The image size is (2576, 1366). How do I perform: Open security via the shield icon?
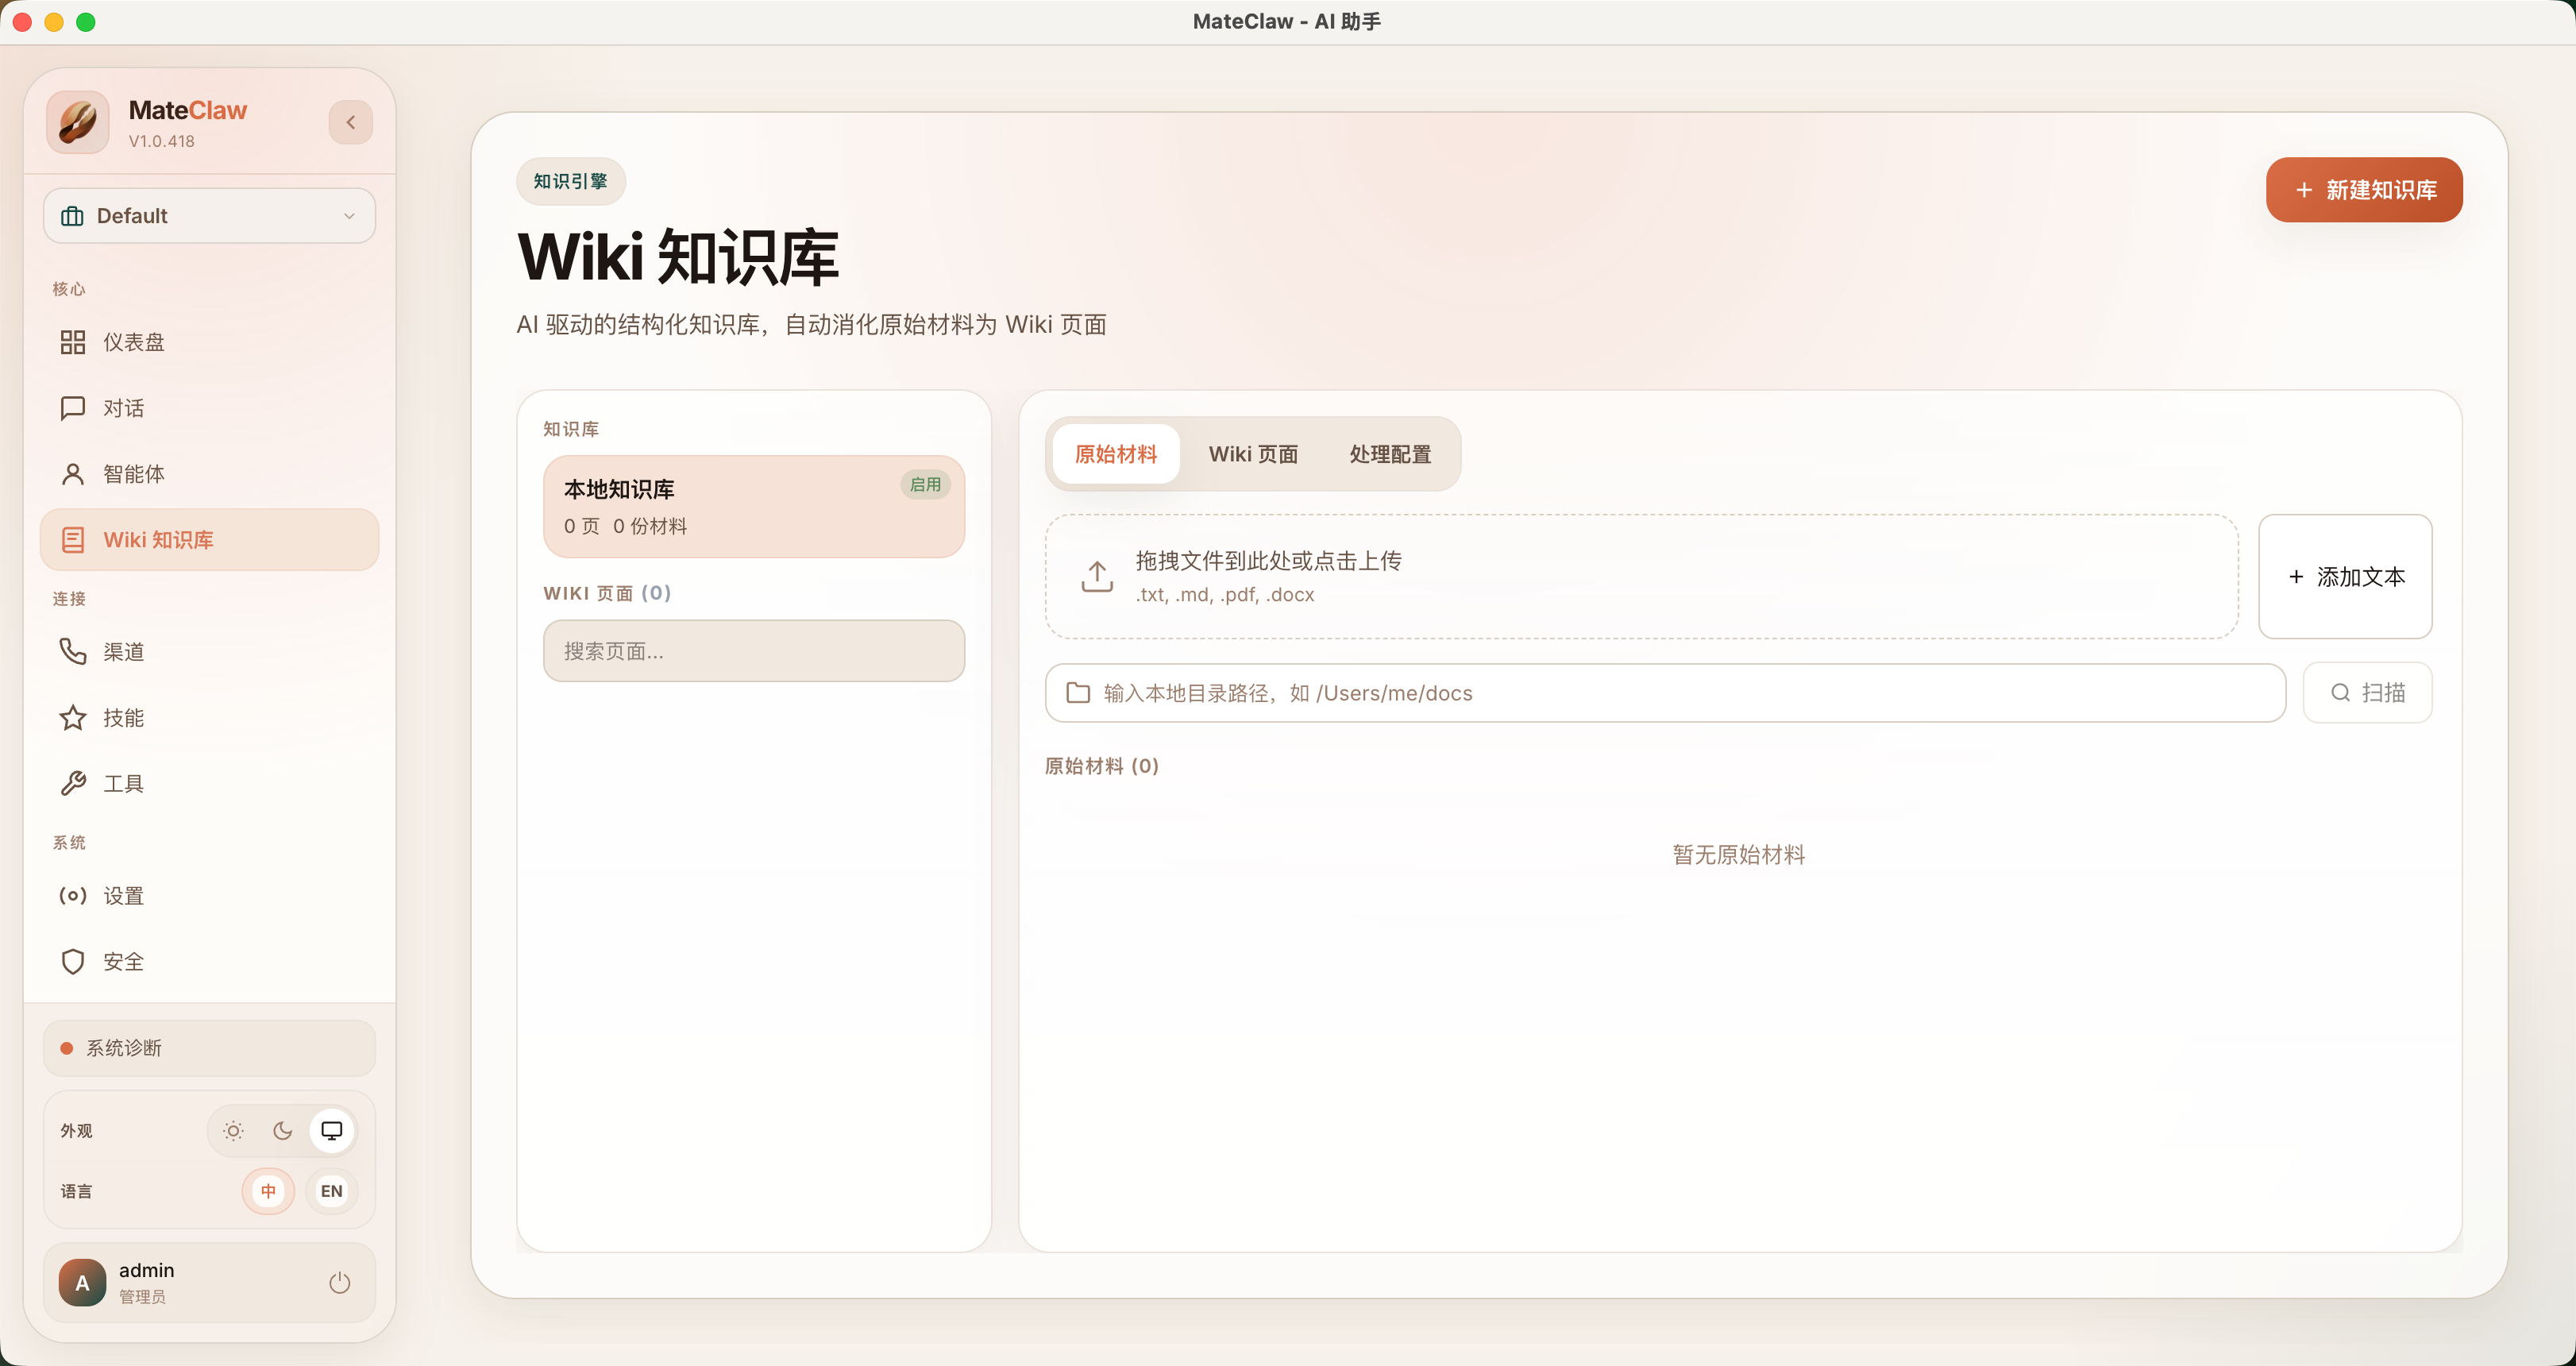(x=73, y=962)
